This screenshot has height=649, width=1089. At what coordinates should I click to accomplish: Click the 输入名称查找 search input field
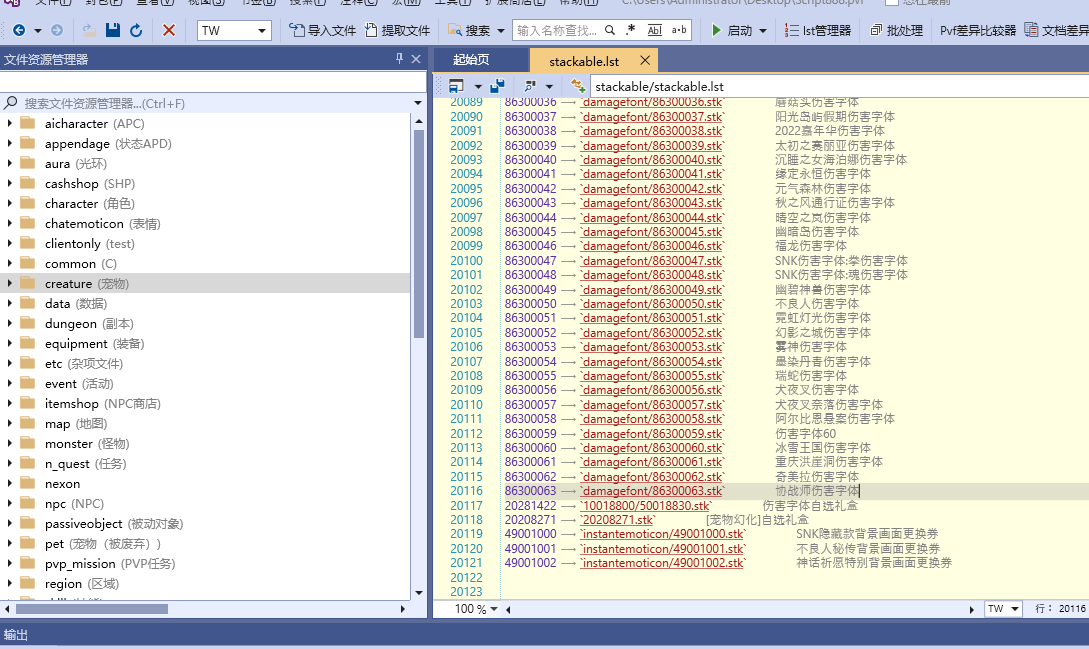[553, 29]
